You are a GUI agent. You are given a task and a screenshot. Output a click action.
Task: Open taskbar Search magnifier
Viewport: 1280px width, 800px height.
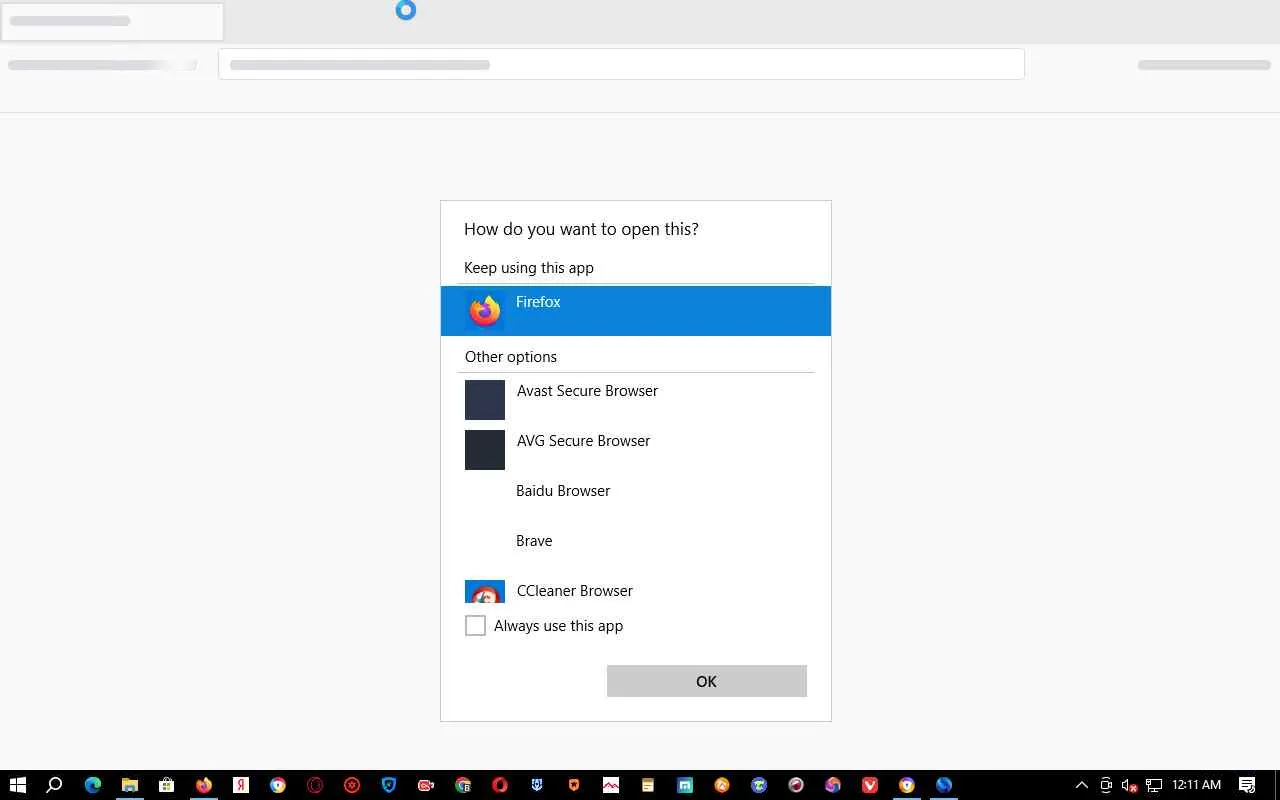(55, 785)
